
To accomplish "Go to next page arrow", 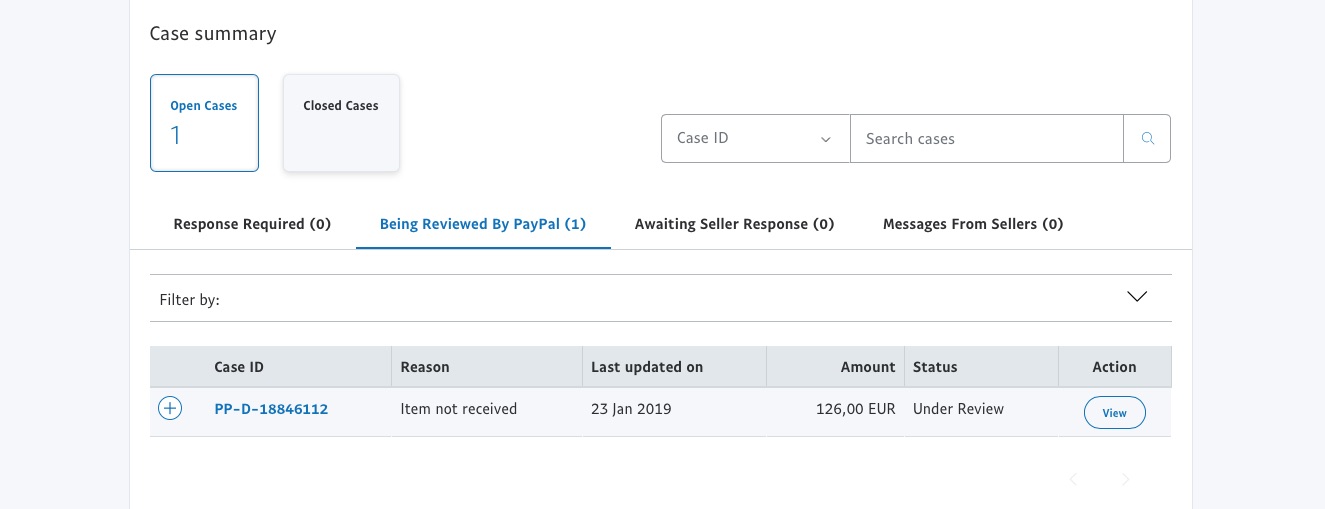I will 1125,480.
